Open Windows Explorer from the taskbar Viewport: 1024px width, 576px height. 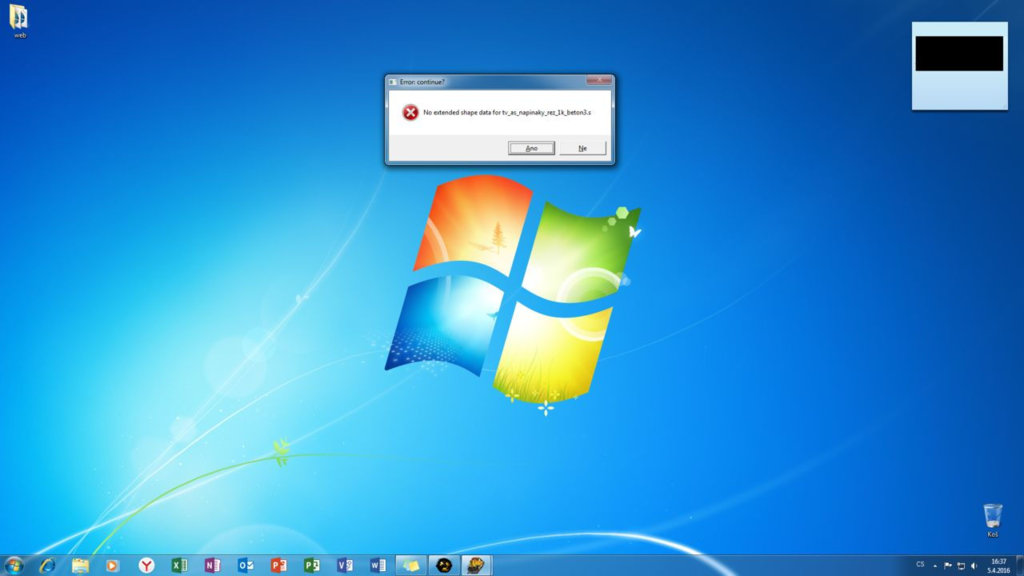(80, 565)
